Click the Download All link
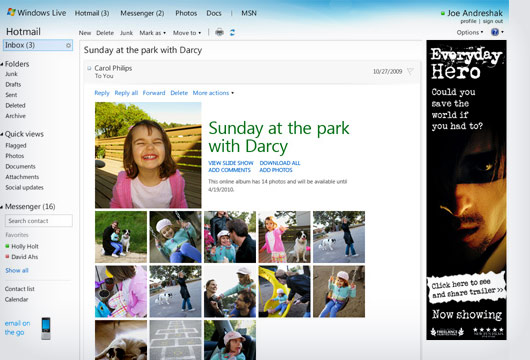The width and height of the screenshot is (530, 360). point(280,163)
